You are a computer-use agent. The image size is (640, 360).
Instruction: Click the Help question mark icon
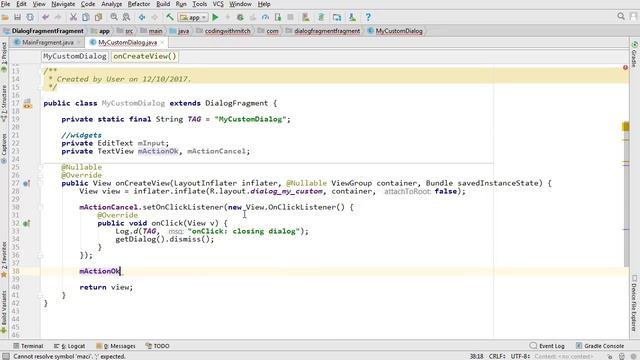coord(368,18)
